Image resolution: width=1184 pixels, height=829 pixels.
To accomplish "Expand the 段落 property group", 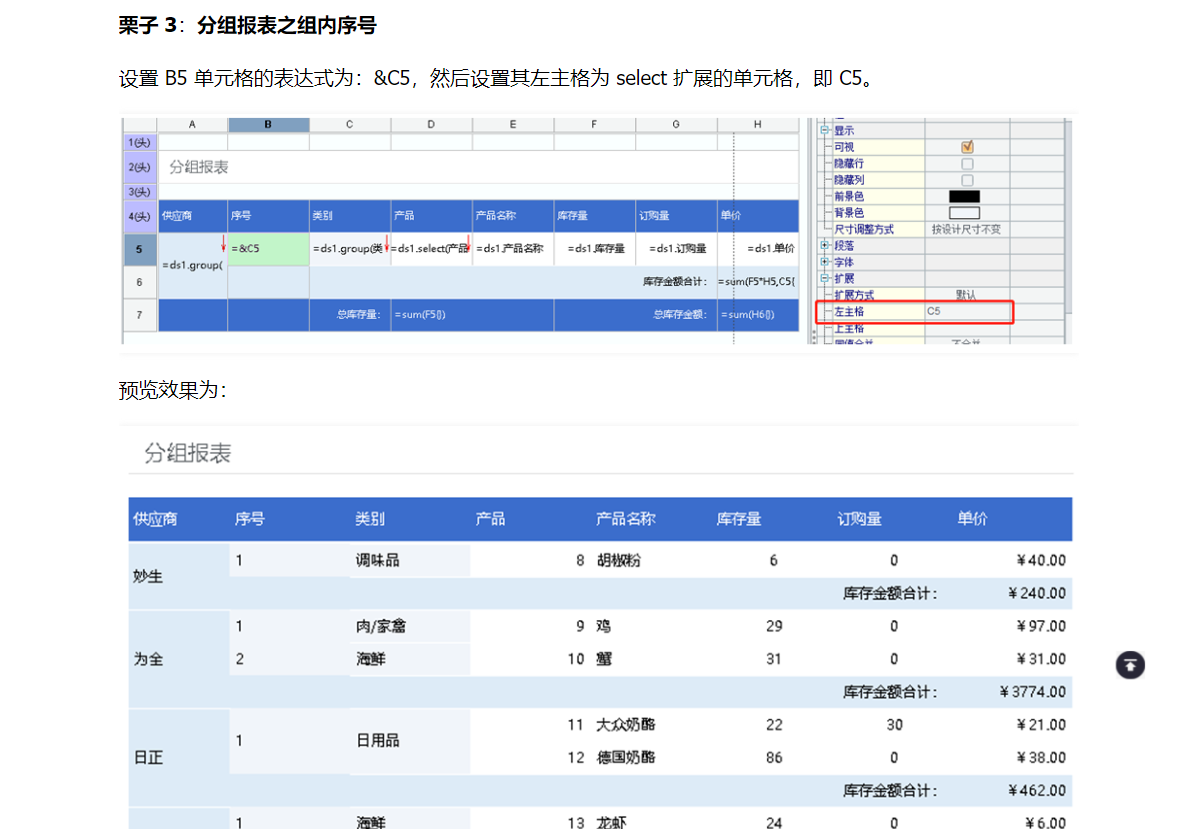I will click(x=825, y=246).
